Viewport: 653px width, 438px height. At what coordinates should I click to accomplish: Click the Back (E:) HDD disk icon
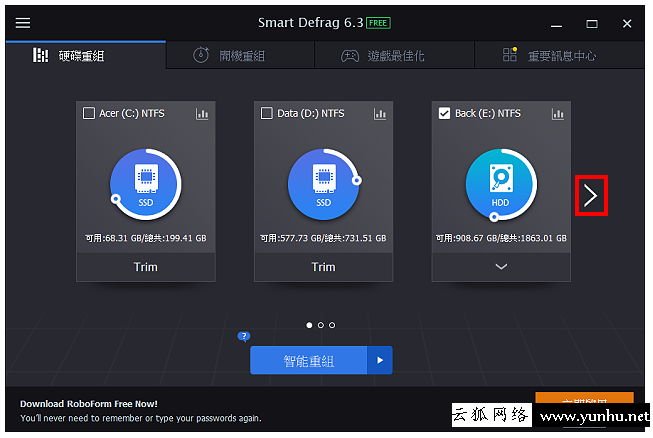pyautogui.click(x=501, y=184)
